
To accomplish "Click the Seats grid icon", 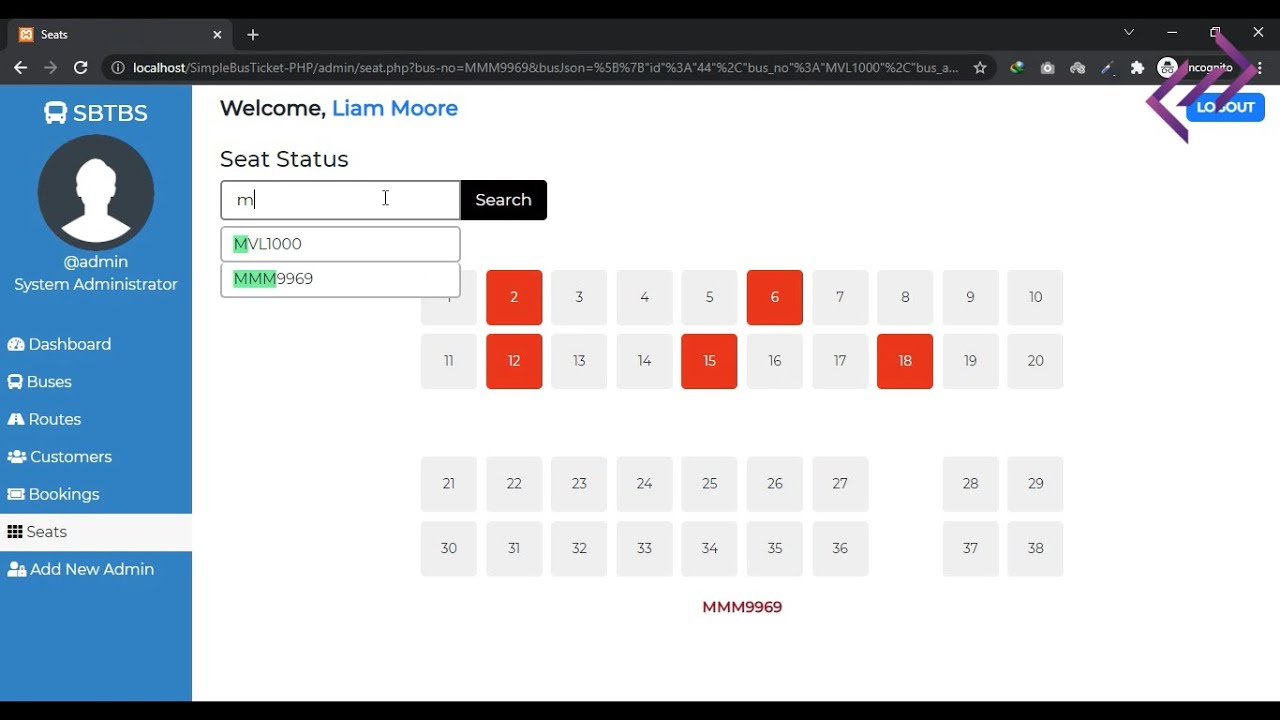I will 15,532.
